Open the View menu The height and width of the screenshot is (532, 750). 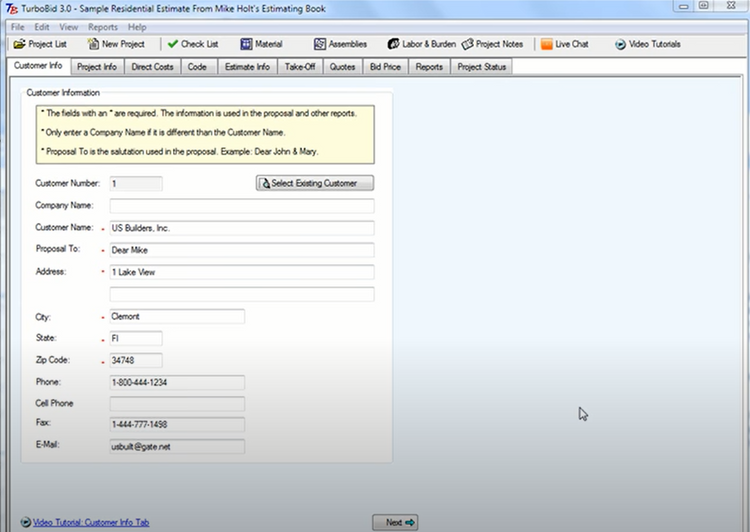(x=68, y=27)
